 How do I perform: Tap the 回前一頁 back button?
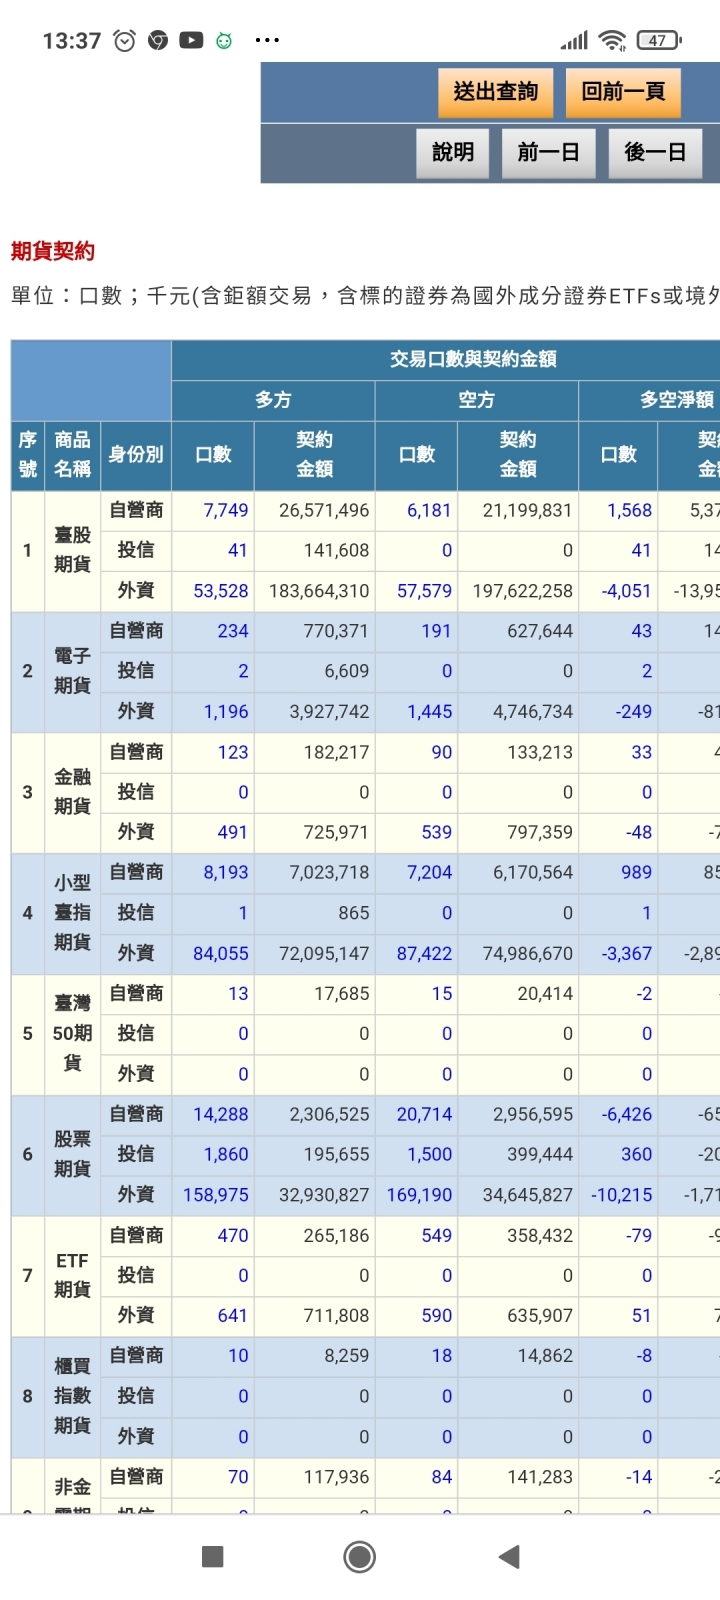click(x=623, y=93)
